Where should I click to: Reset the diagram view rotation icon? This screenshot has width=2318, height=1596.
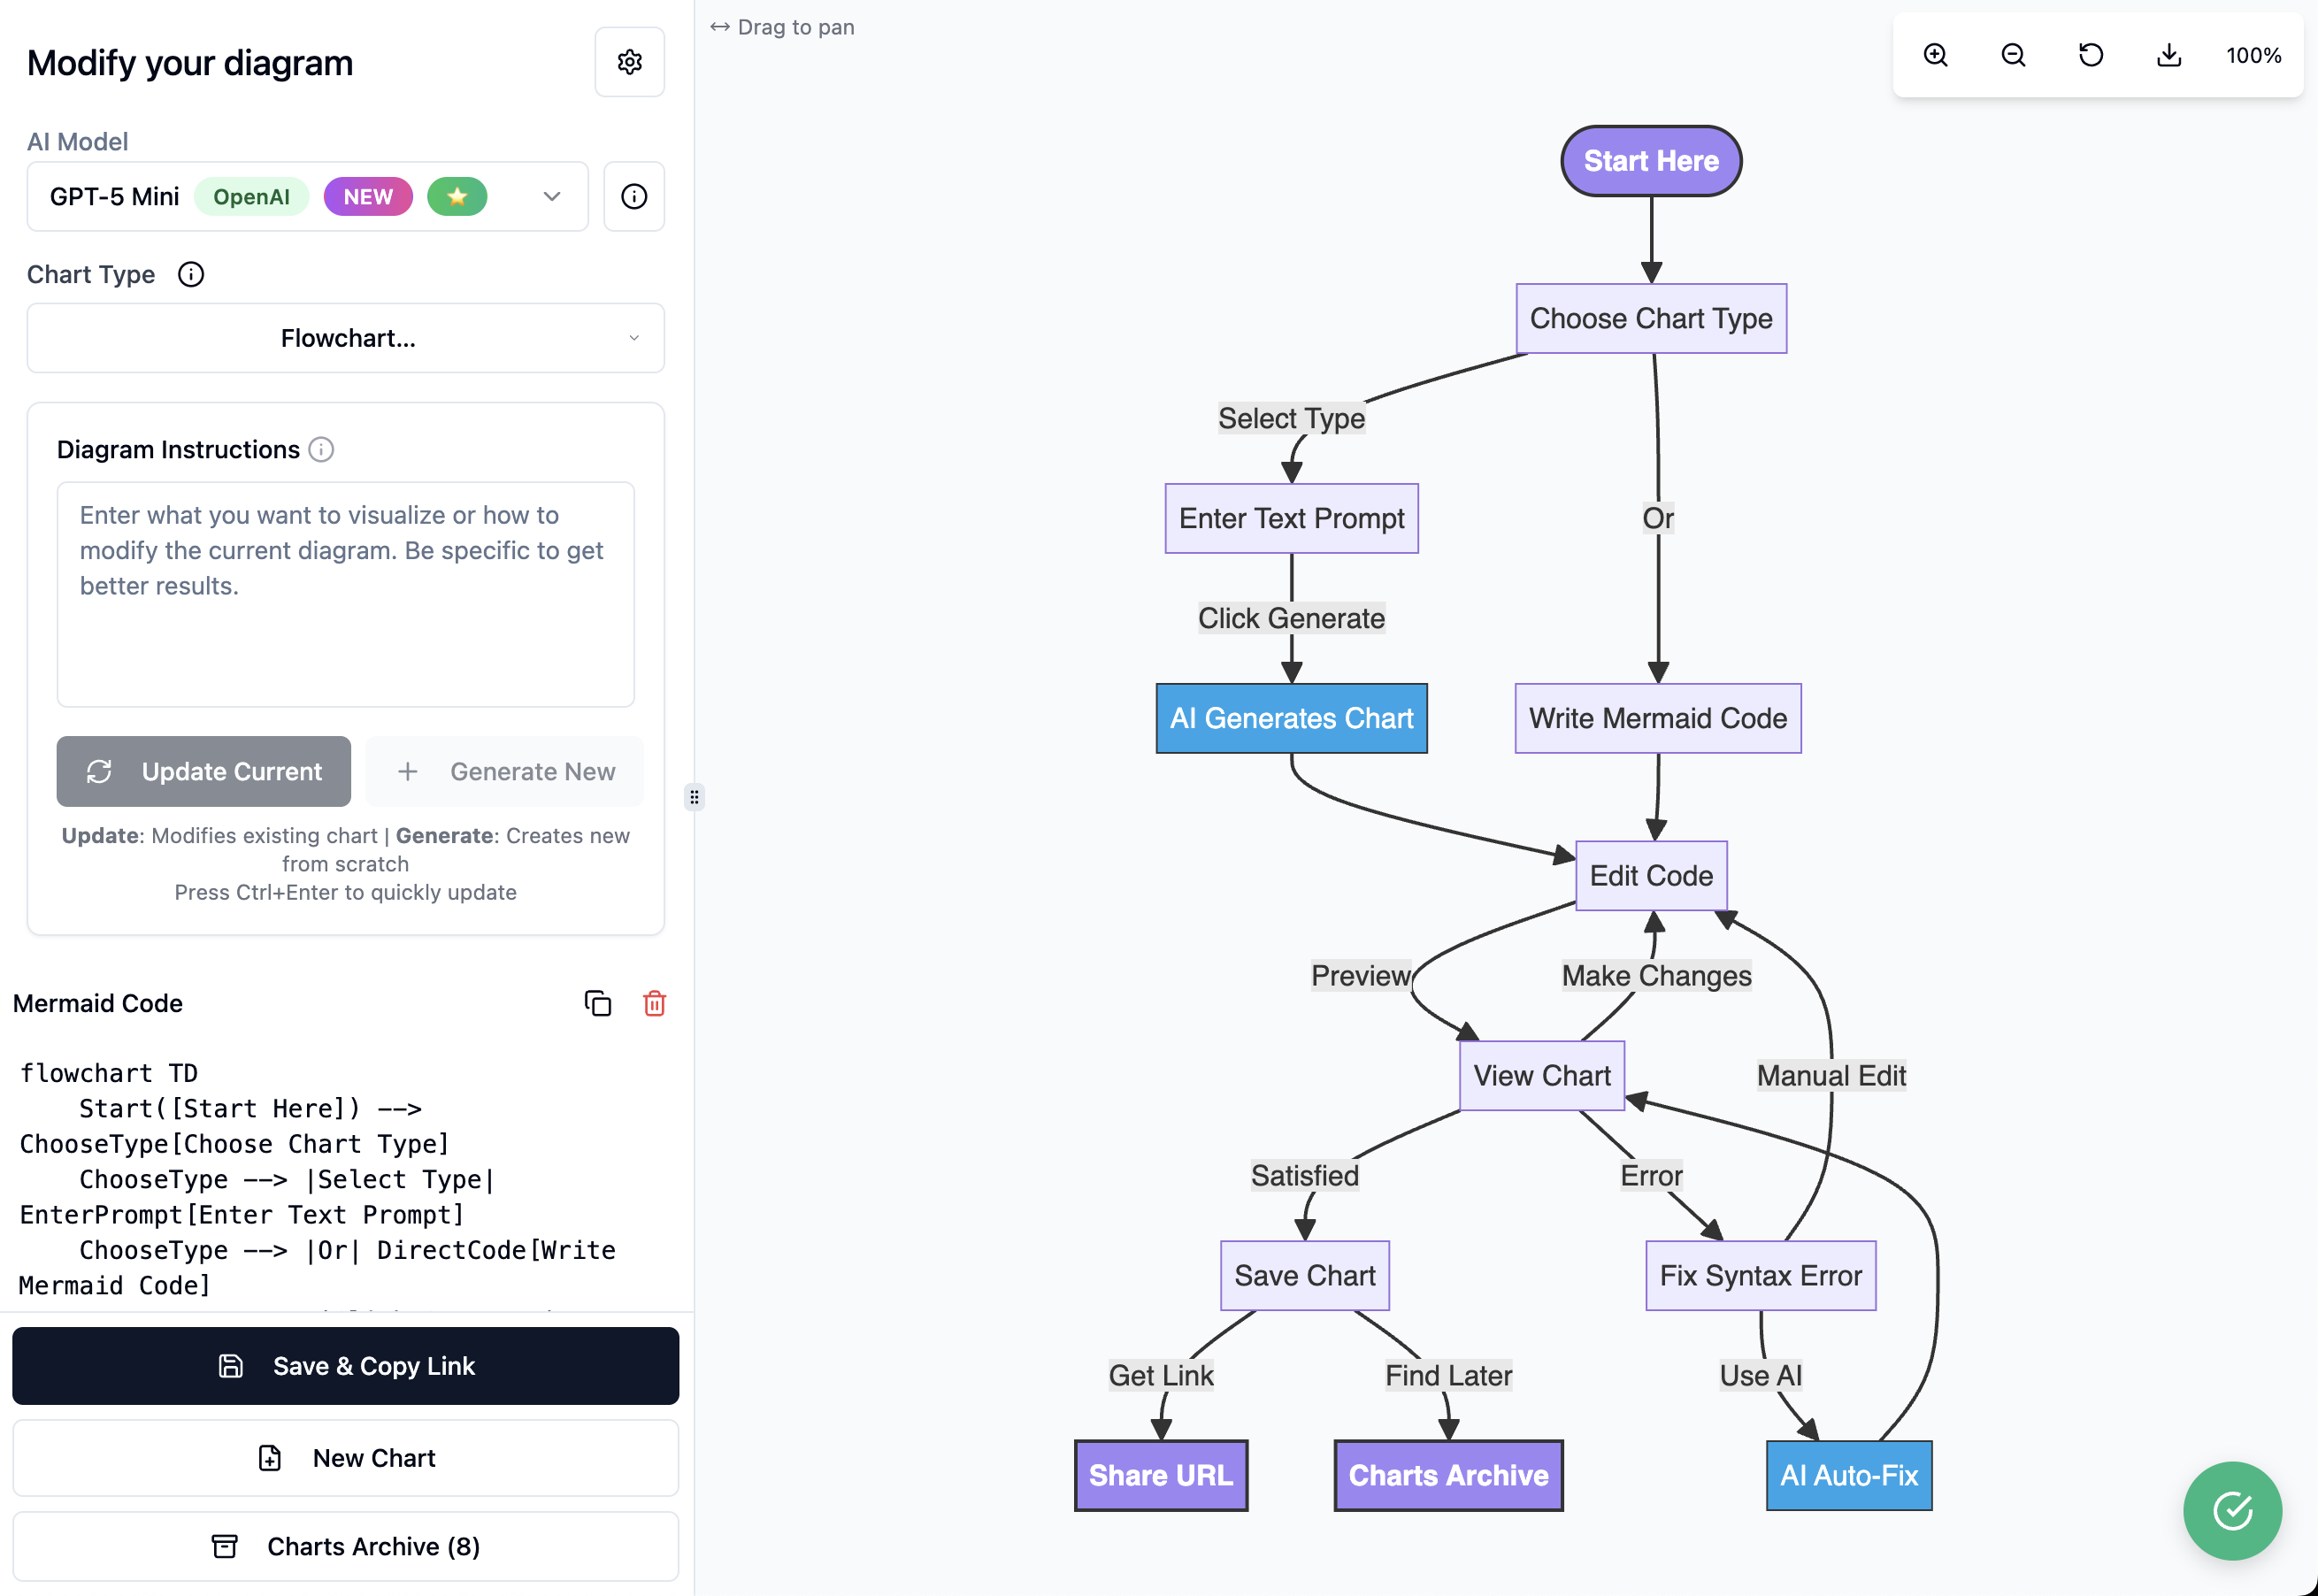point(2090,55)
